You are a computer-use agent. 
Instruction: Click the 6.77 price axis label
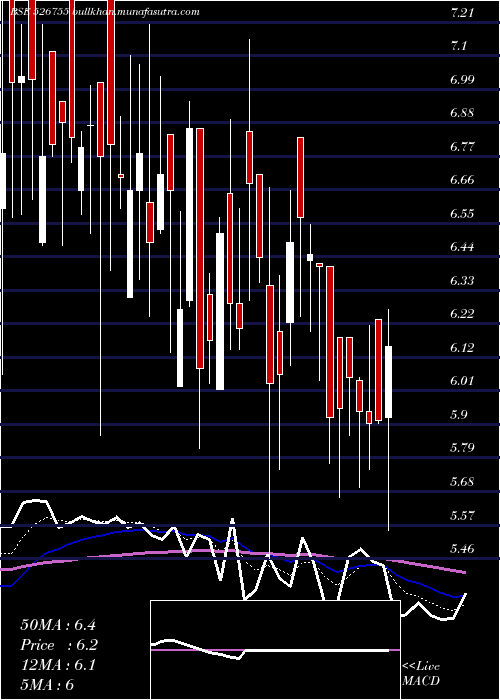462,146
